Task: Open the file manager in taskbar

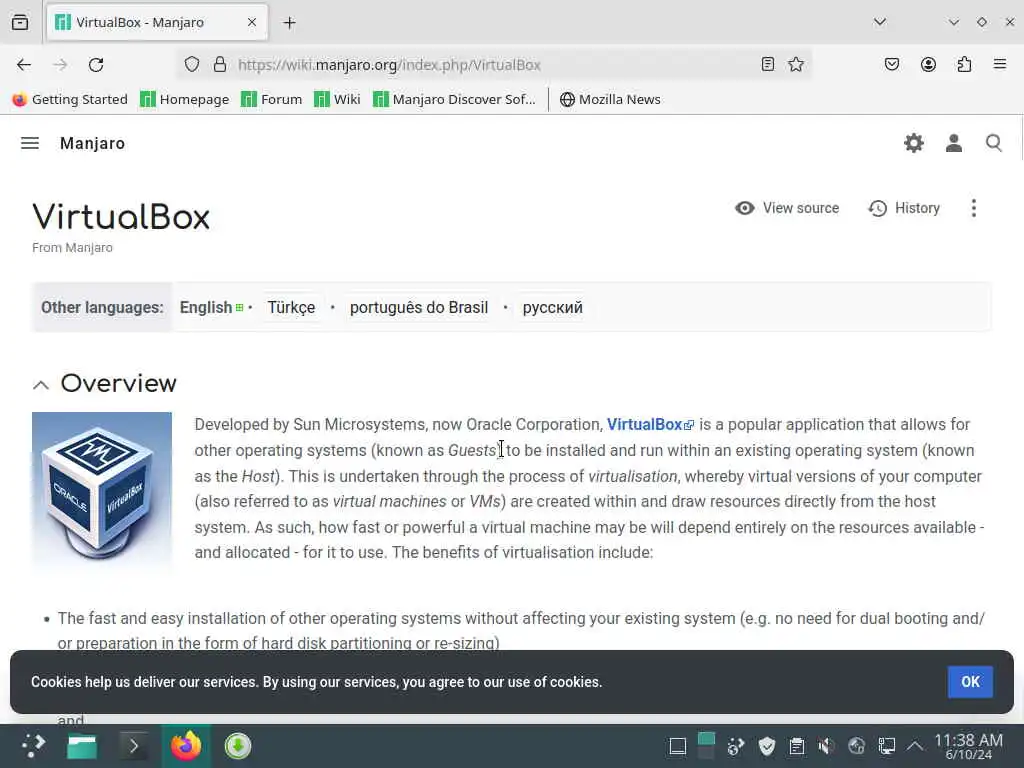Action: click(82, 746)
